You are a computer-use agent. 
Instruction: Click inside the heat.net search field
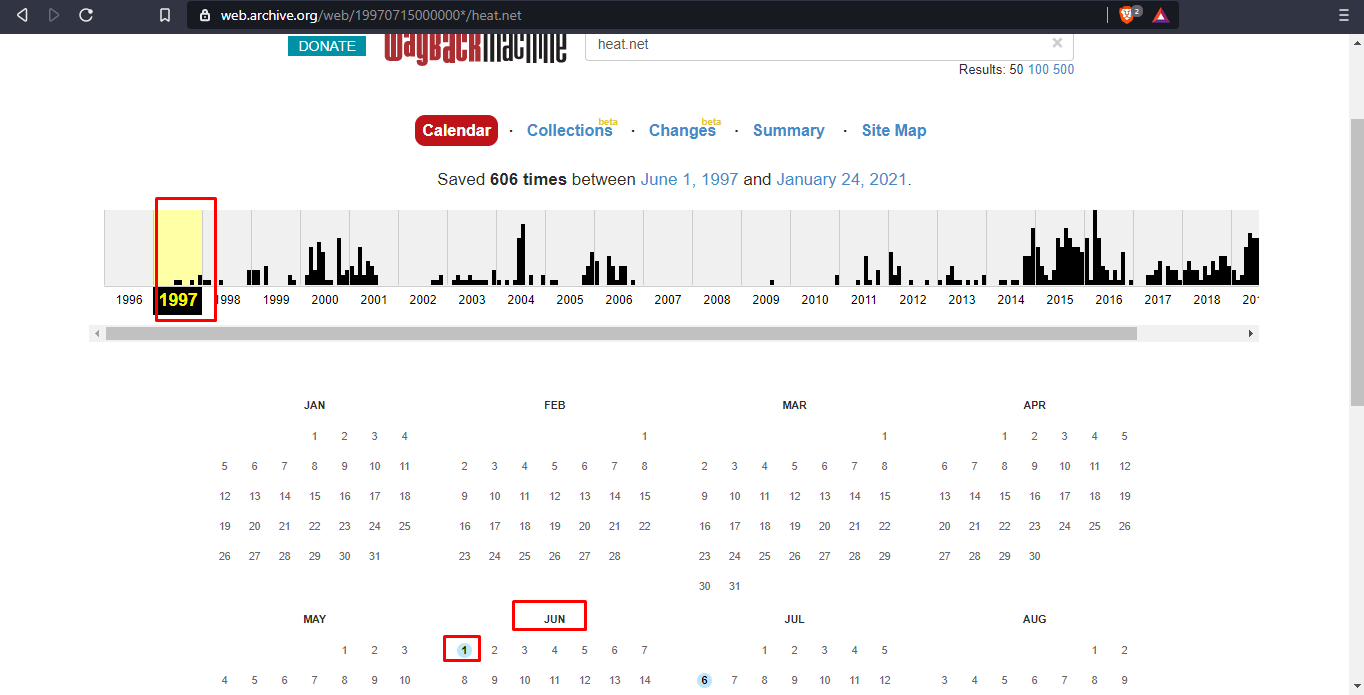coord(800,43)
